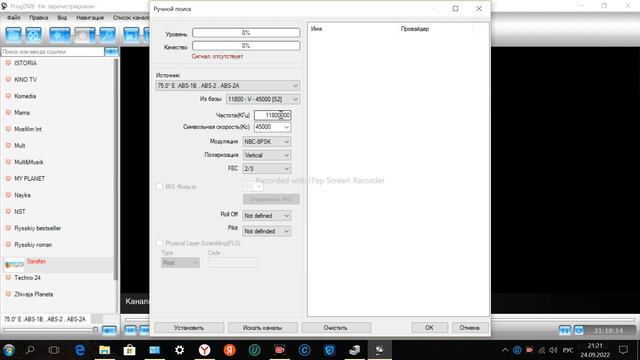Screen dimensions: 640x360
Task: Click the red screen recorder taskbar icon
Action: [x=280, y=350]
